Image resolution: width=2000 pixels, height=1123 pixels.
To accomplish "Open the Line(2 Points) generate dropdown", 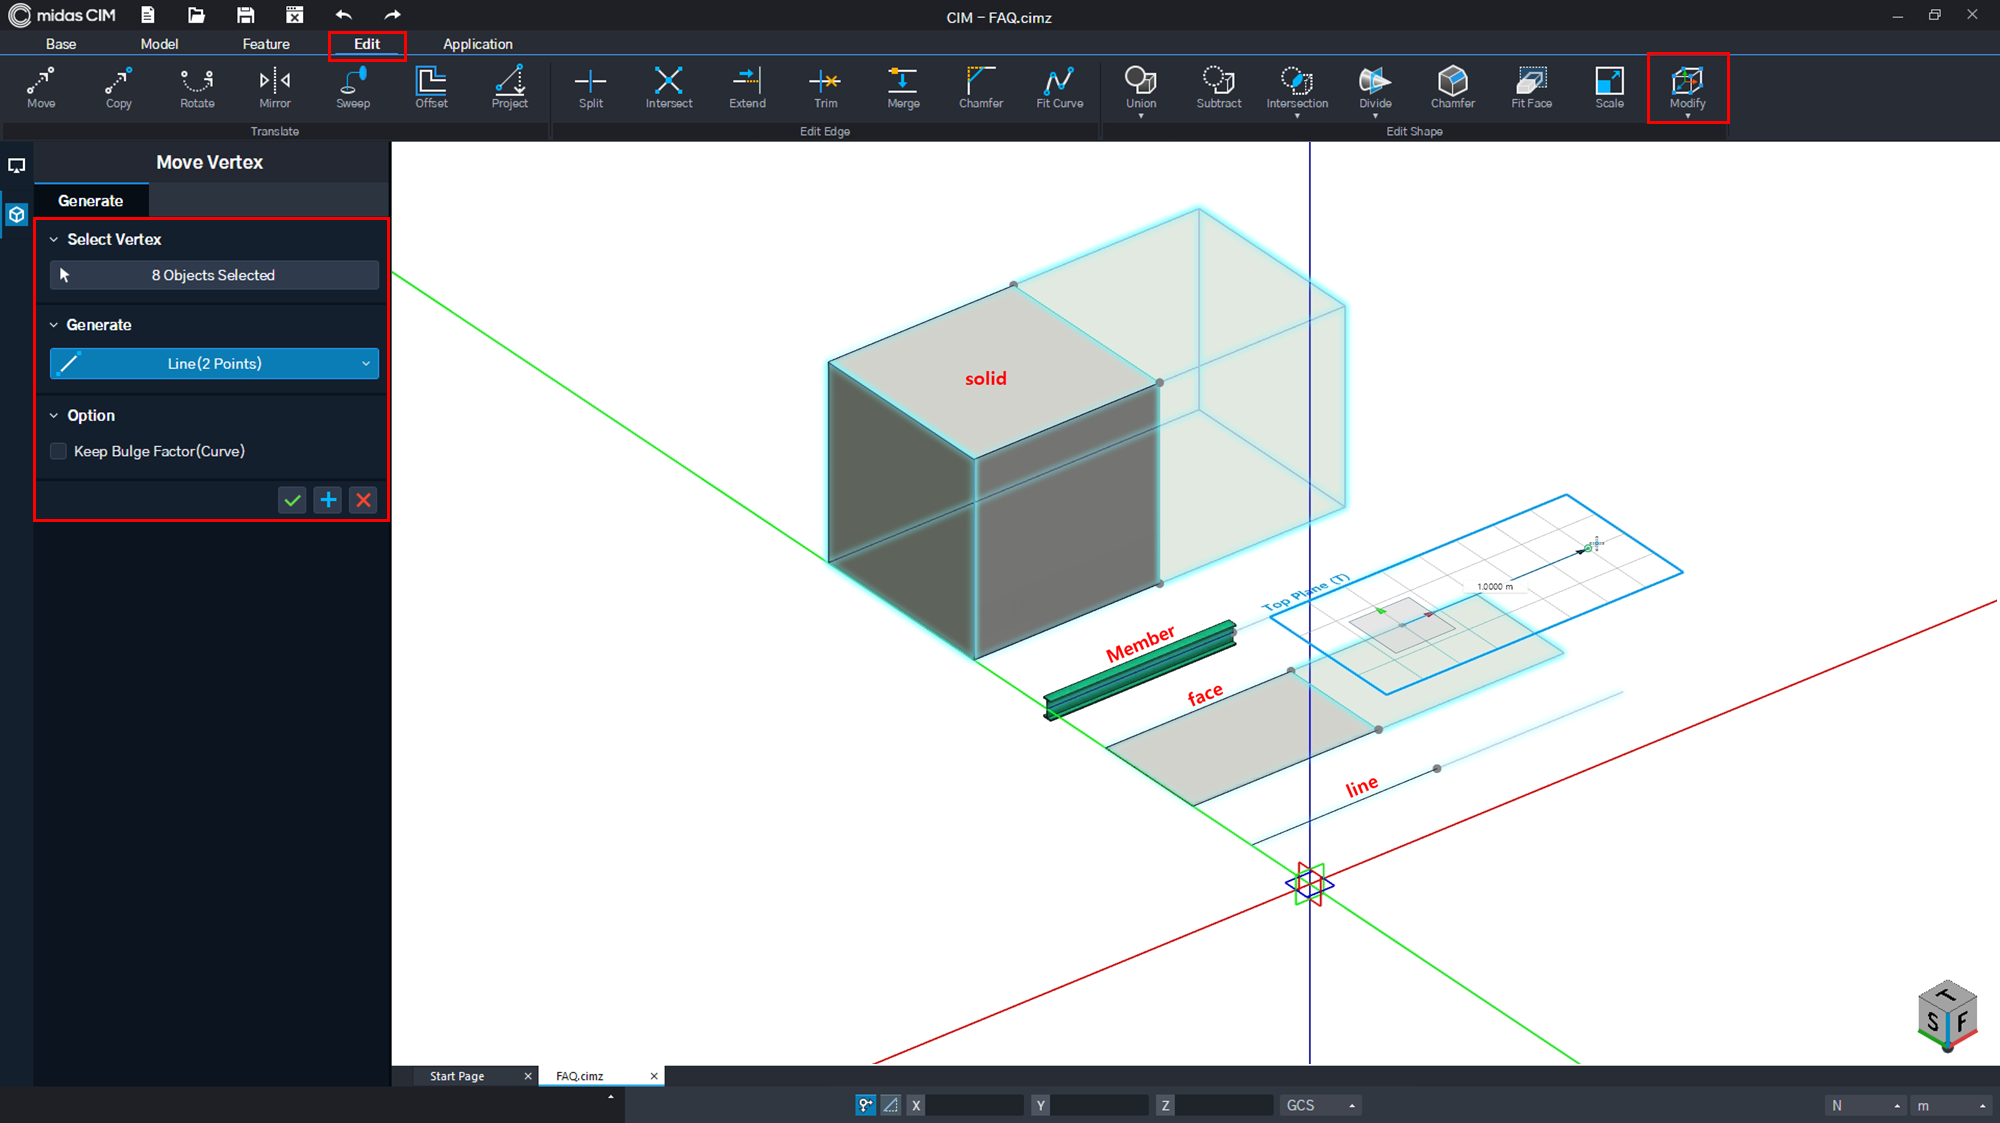I will pyautogui.click(x=214, y=364).
